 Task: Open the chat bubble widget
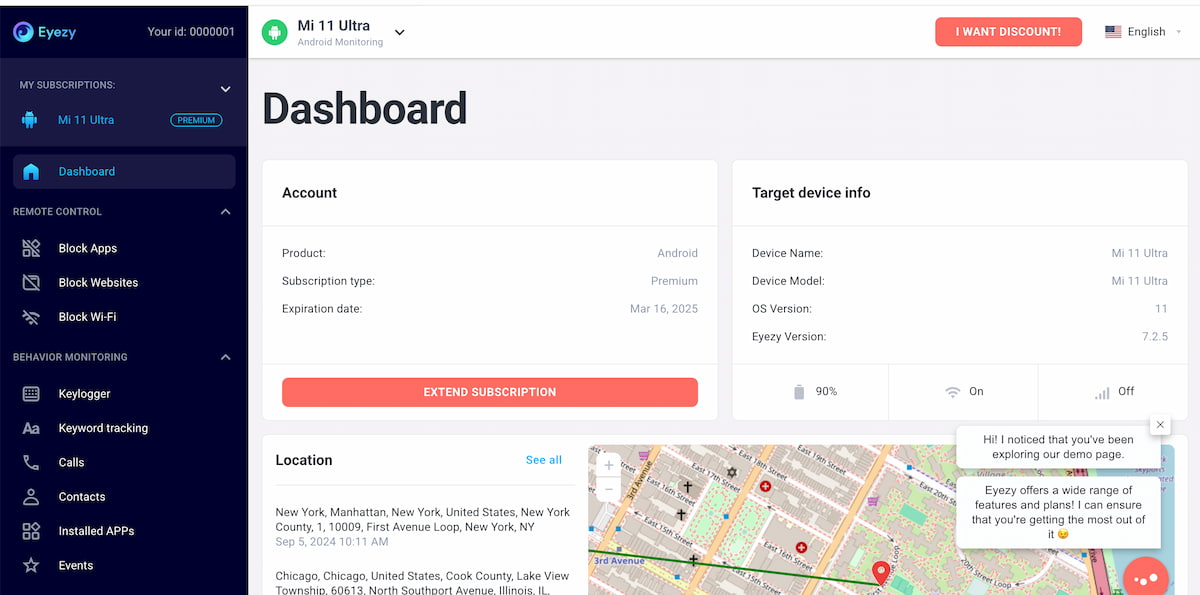(1146, 579)
